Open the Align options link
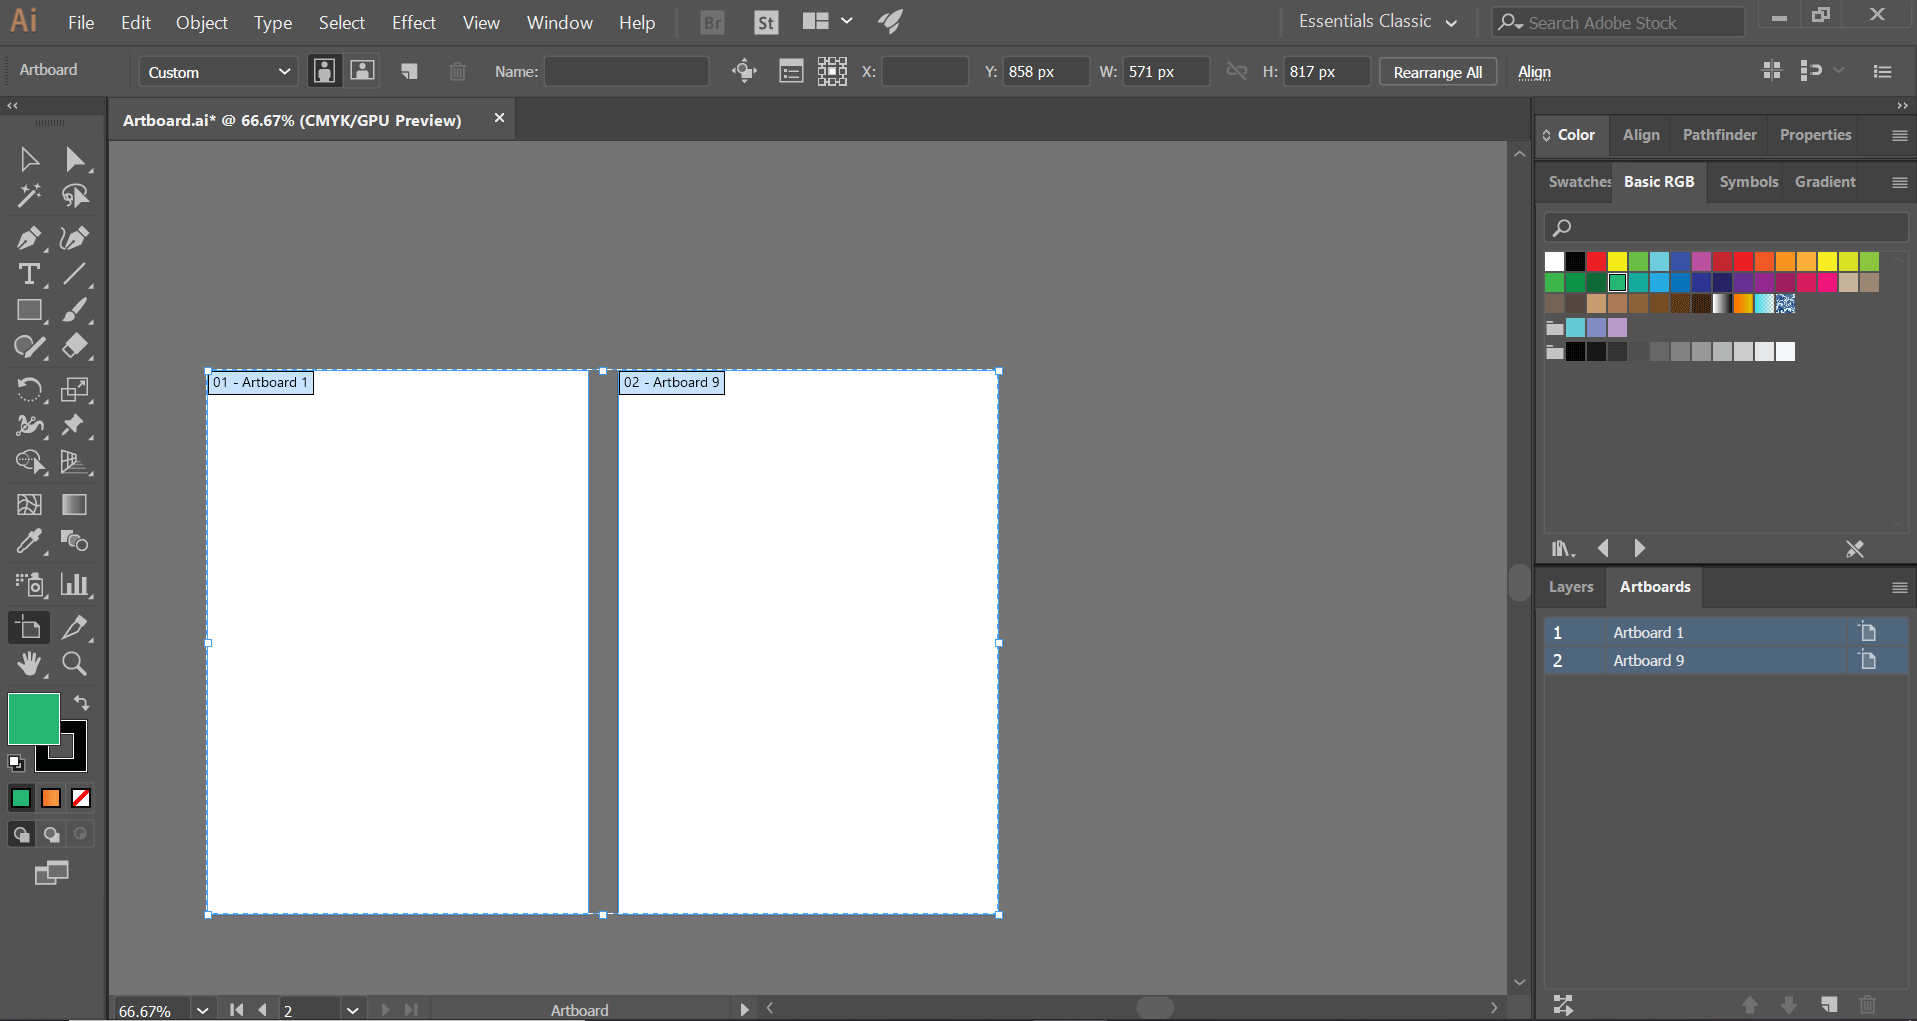 pyautogui.click(x=1534, y=72)
